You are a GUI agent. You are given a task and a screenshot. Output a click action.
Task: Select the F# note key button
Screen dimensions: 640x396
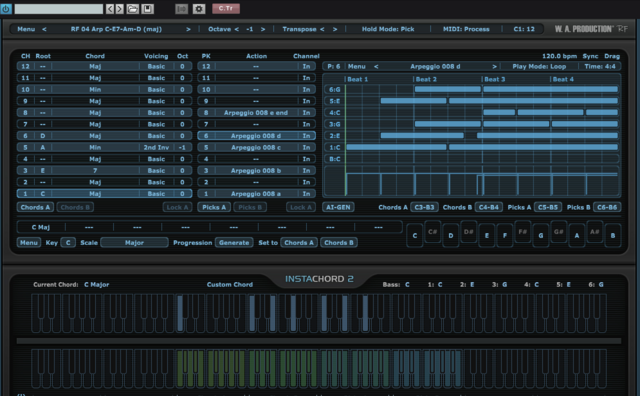522,231
